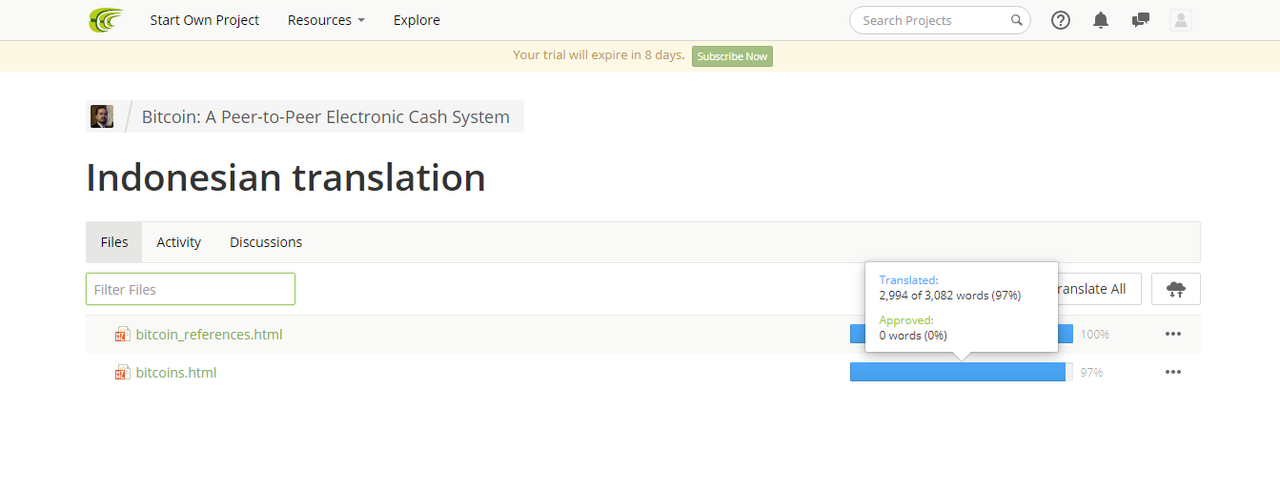Select the Files tab
1280x493 pixels.
[114, 242]
